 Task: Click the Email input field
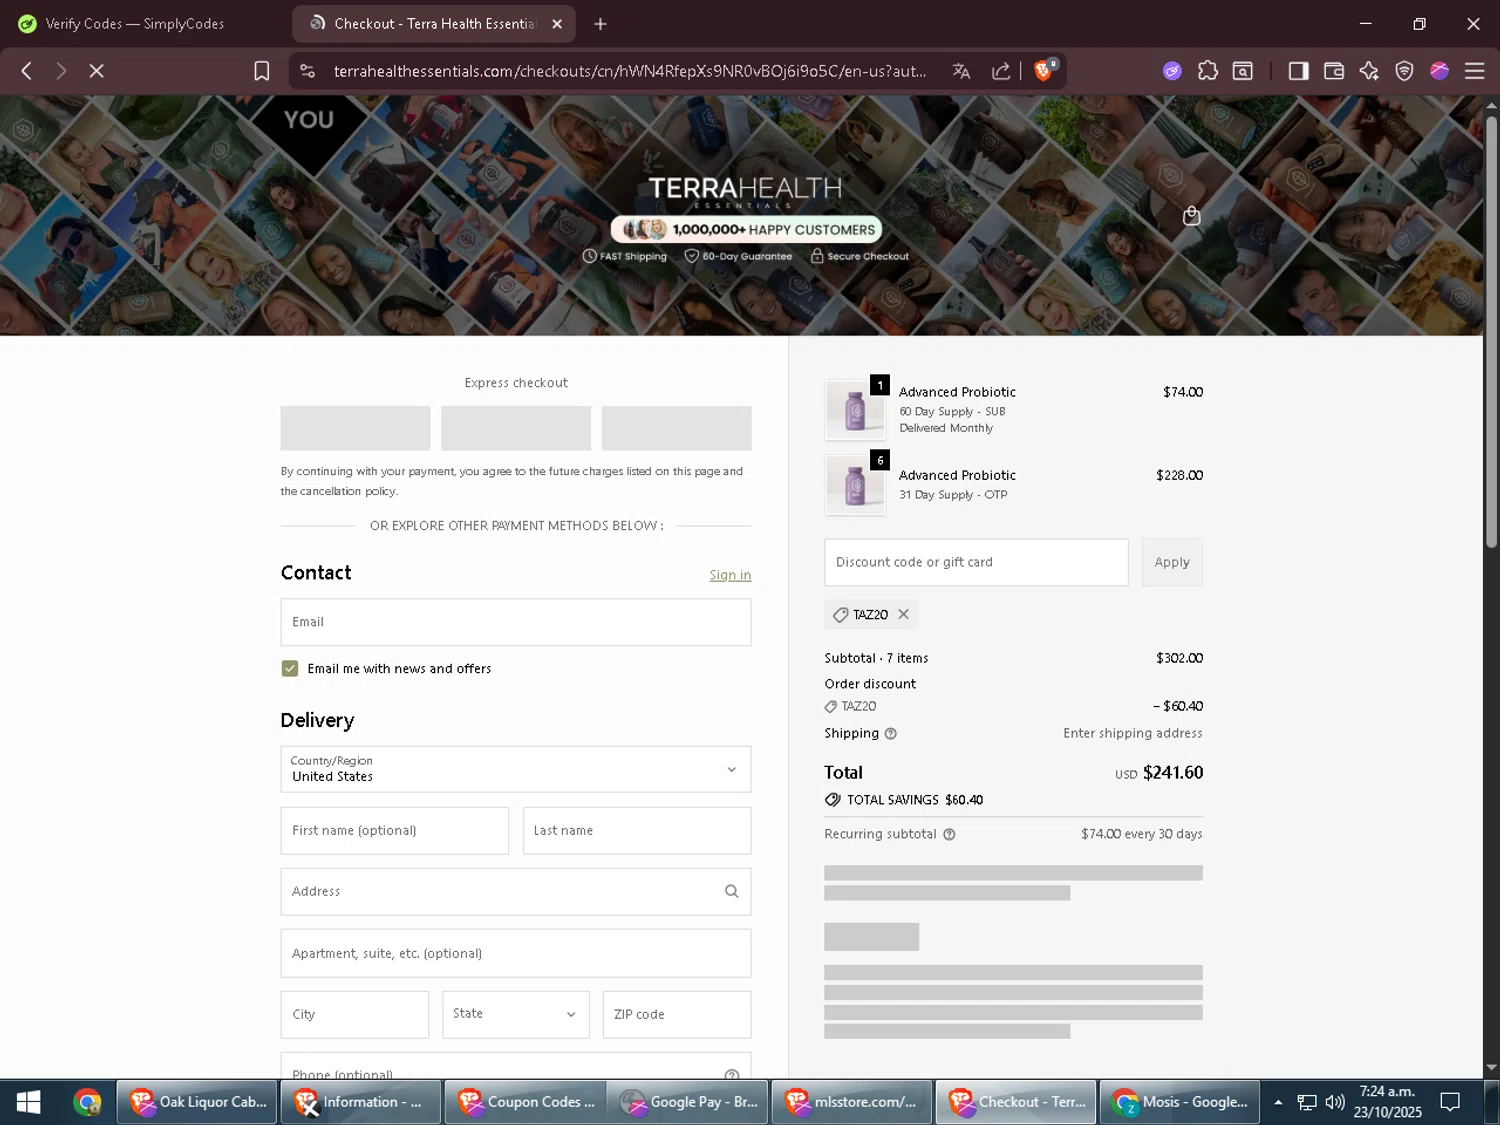click(516, 622)
